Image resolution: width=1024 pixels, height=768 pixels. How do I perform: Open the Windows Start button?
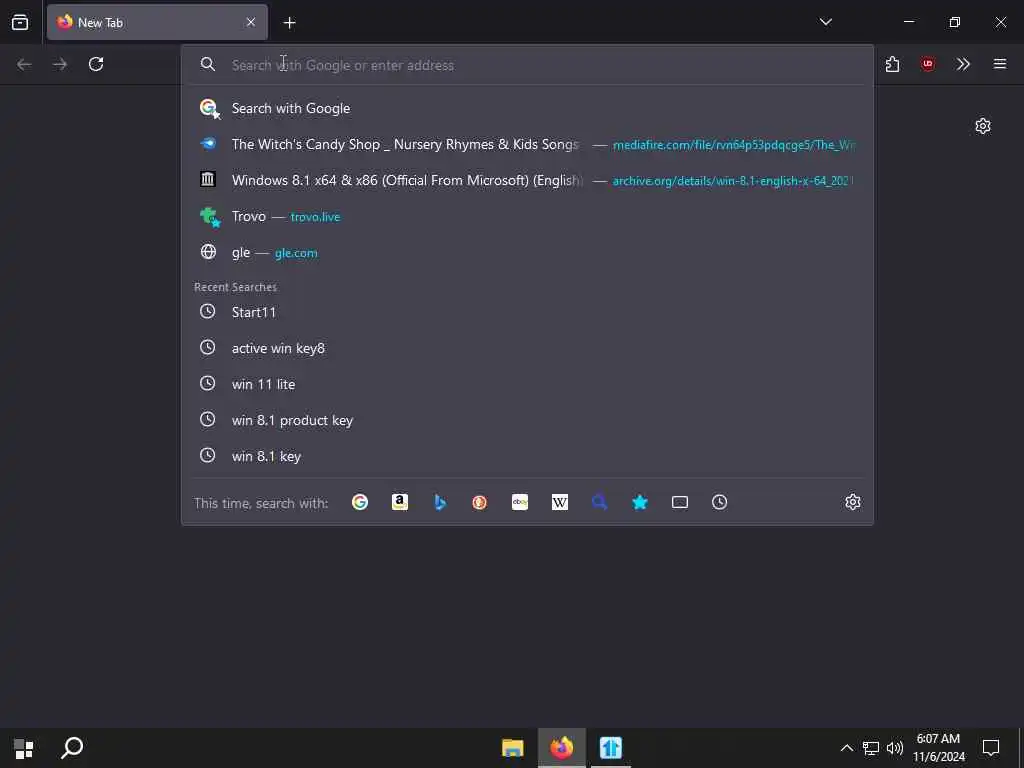(x=24, y=748)
